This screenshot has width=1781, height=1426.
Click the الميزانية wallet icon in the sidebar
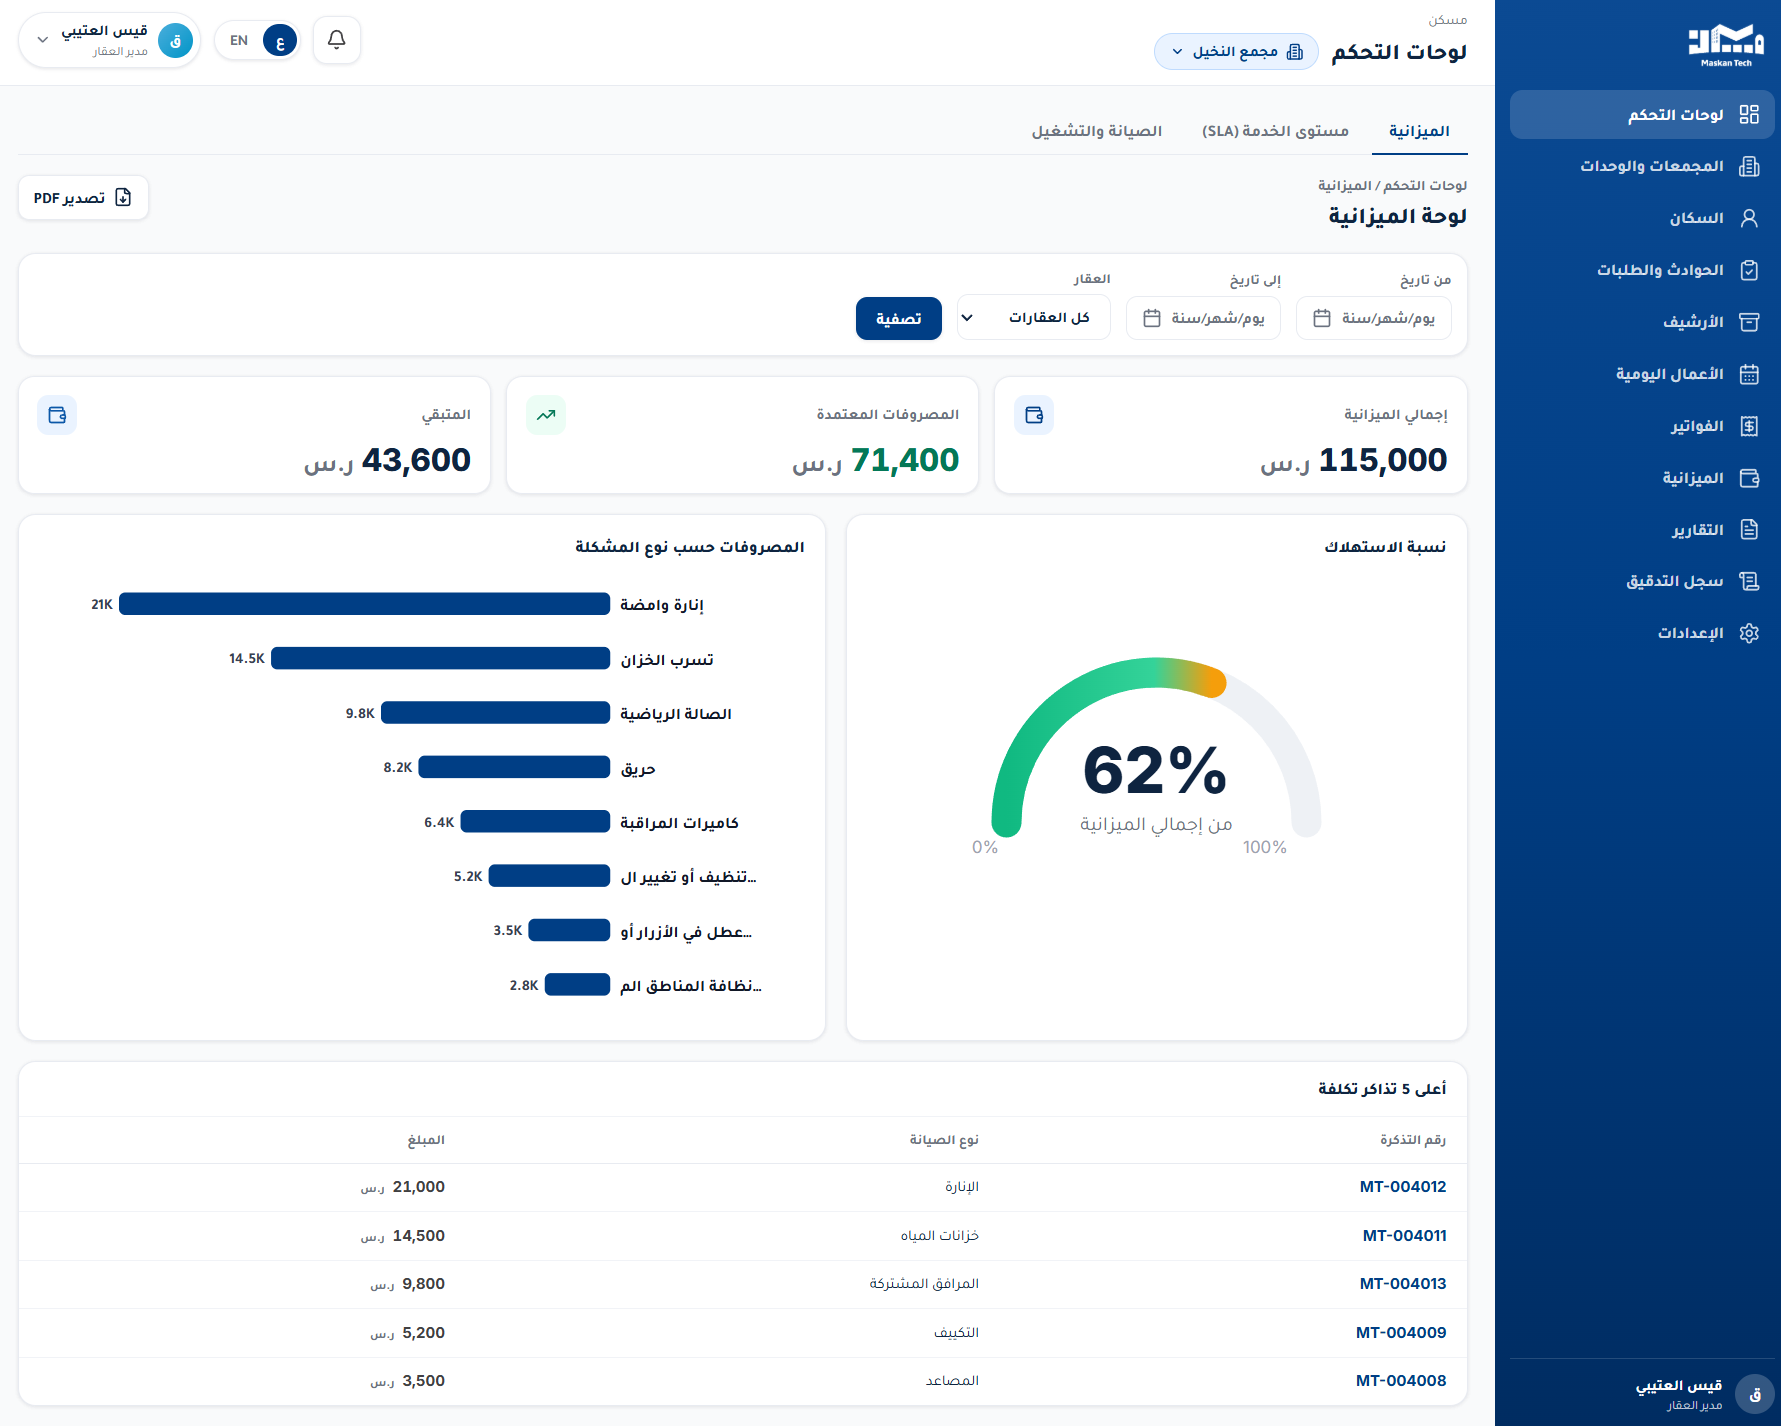tap(1749, 478)
